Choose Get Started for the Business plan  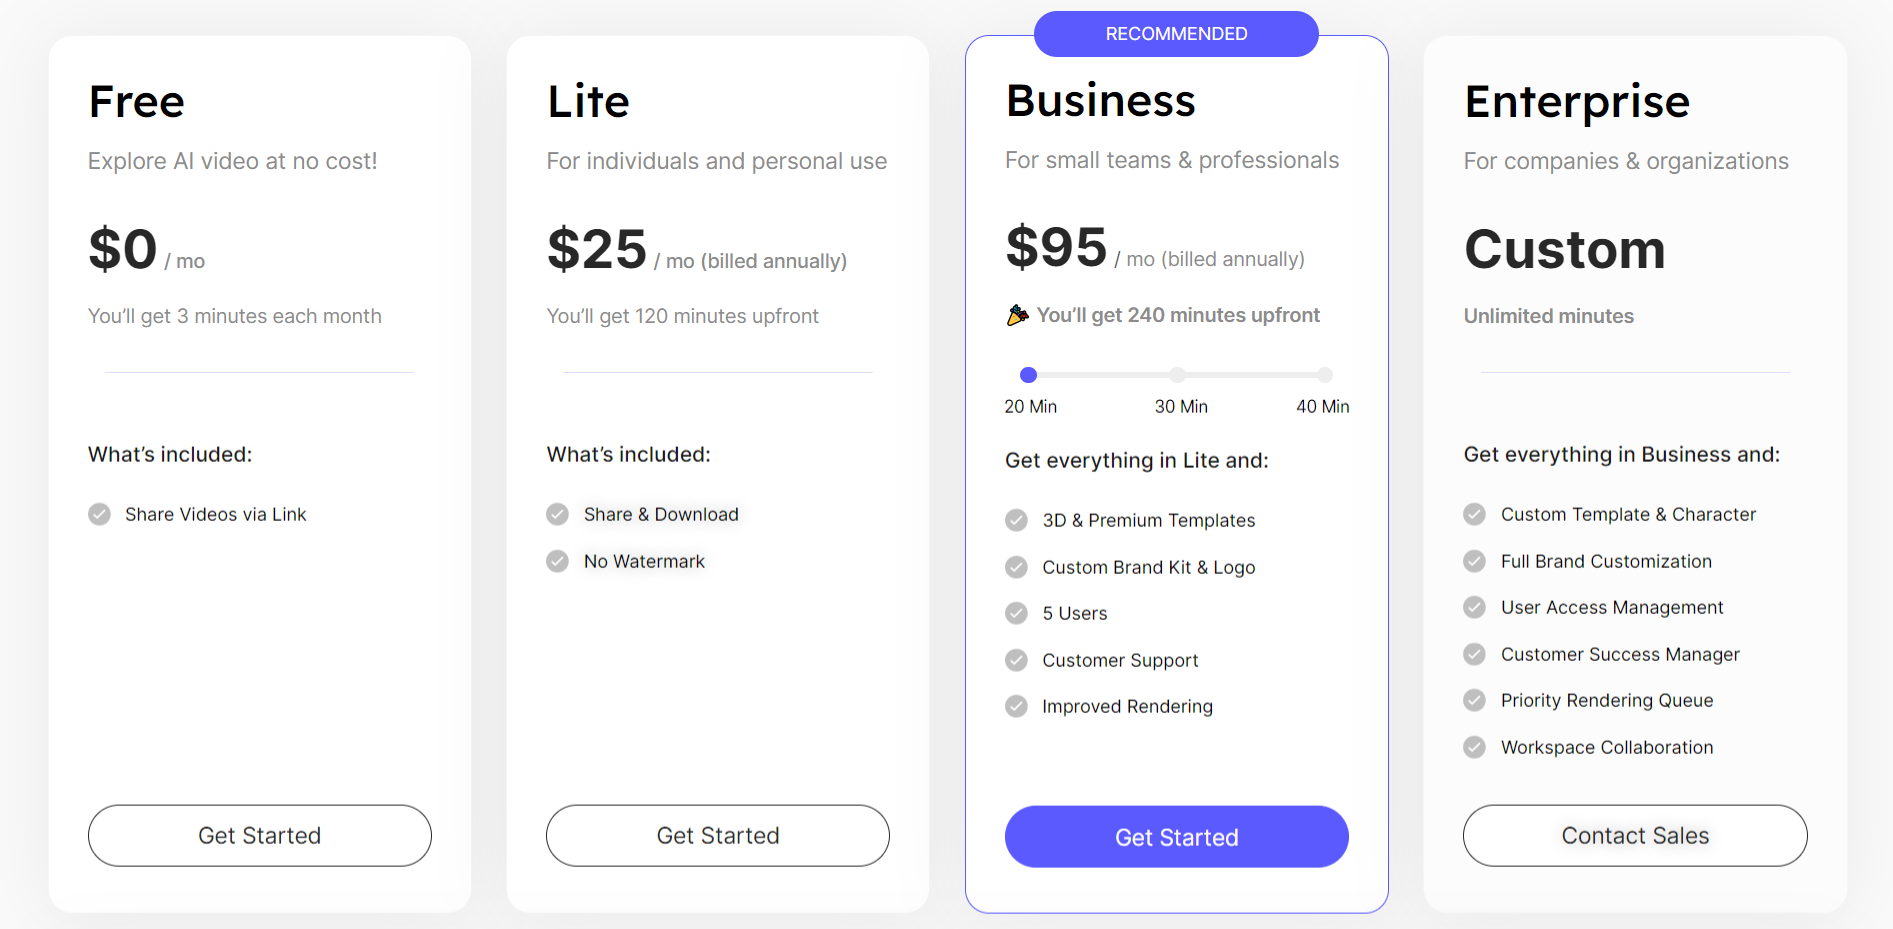pos(1176,837)
